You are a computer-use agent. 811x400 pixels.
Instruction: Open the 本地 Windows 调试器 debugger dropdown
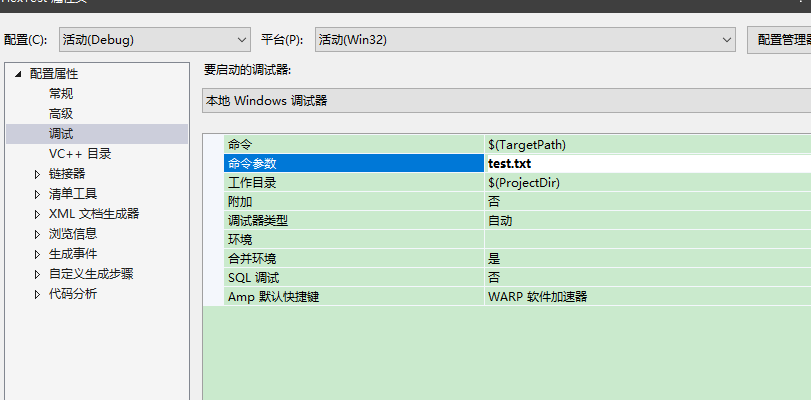[x=505, y=101]
